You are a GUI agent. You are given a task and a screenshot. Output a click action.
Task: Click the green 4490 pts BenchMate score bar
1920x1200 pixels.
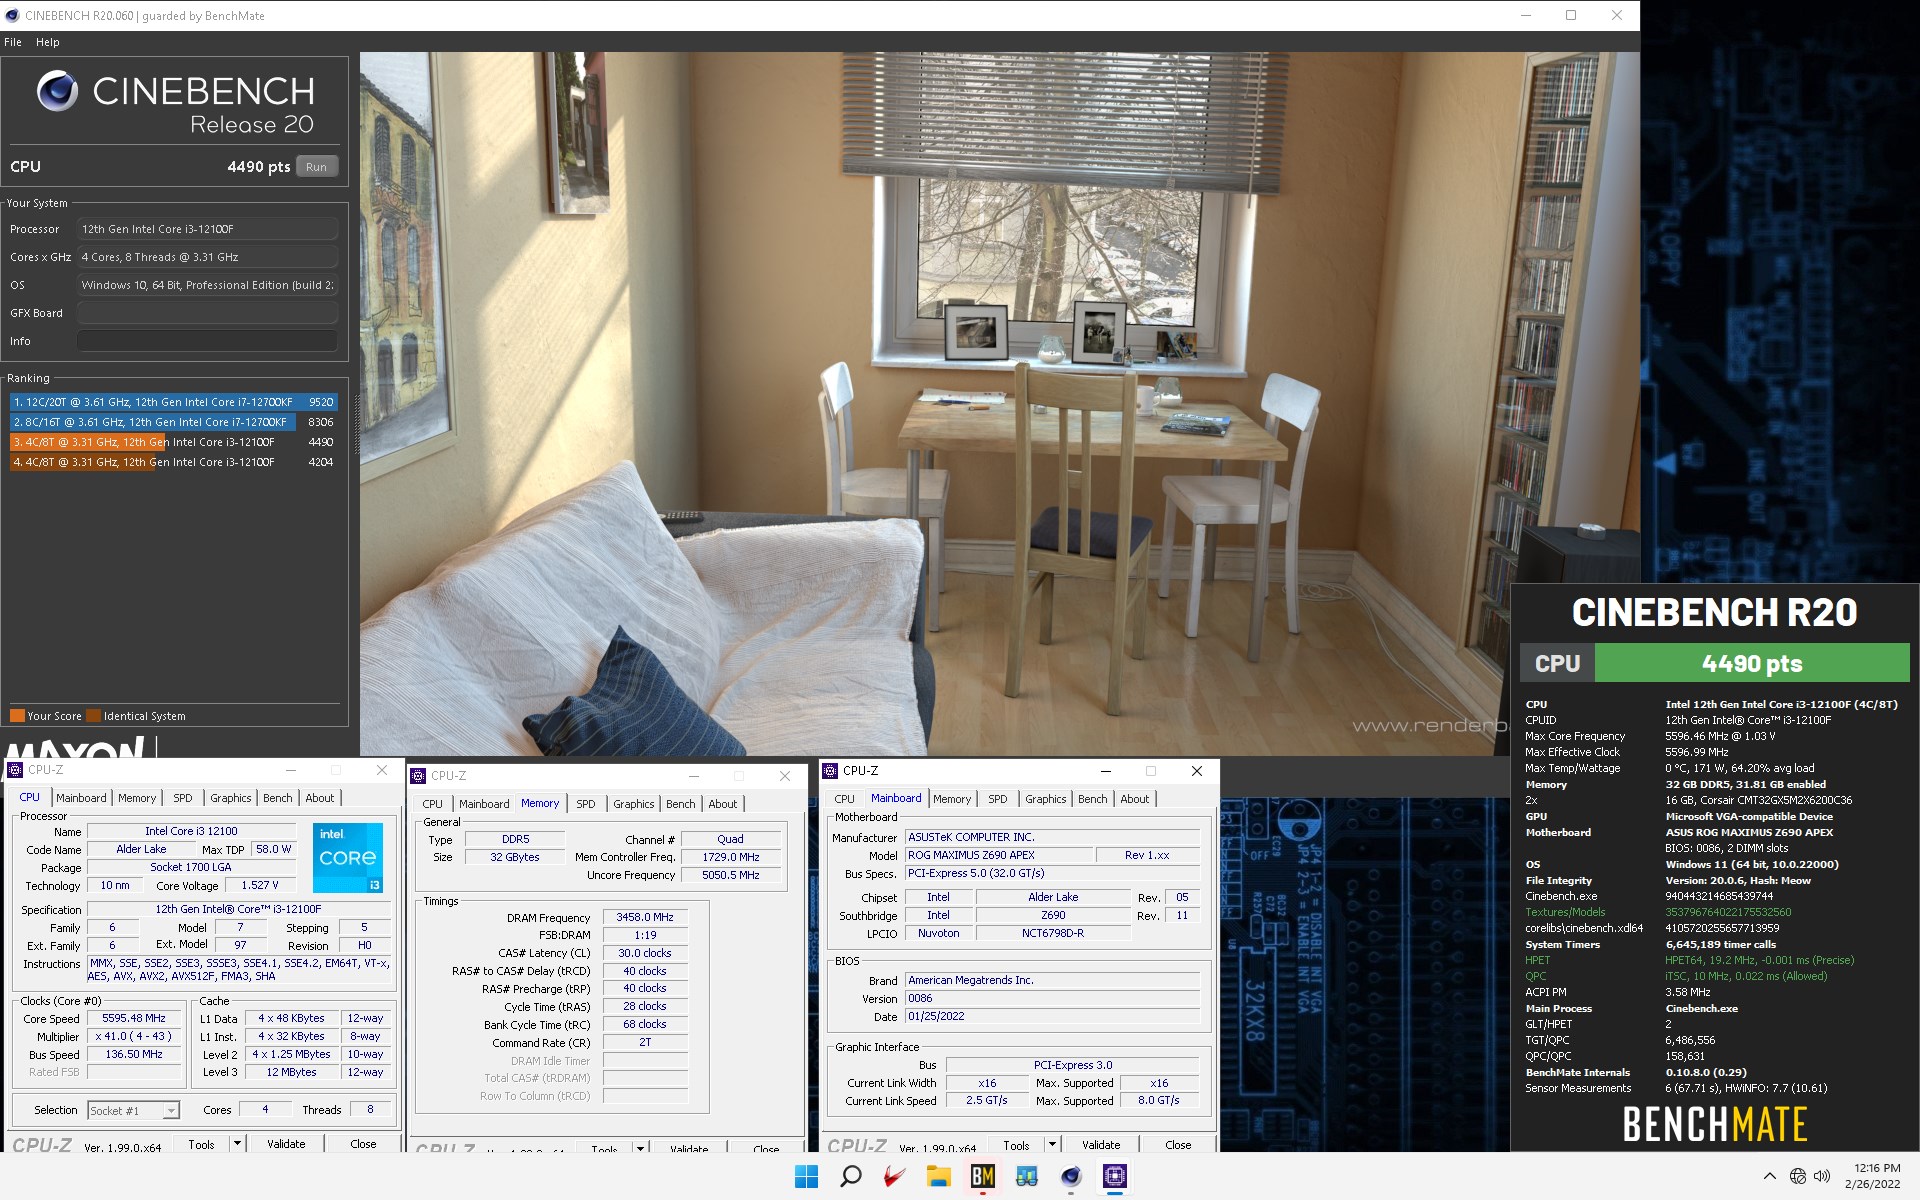point(1751,663)
